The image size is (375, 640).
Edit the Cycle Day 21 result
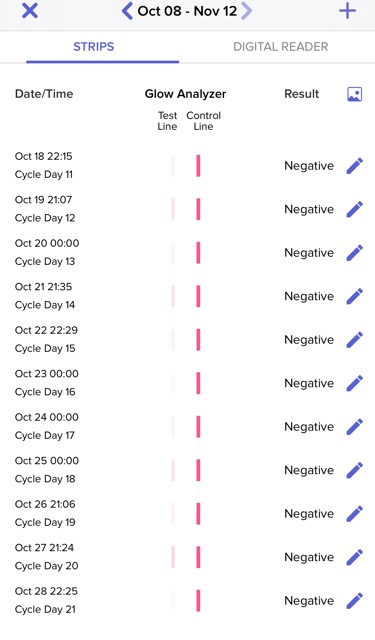(355, 601)
